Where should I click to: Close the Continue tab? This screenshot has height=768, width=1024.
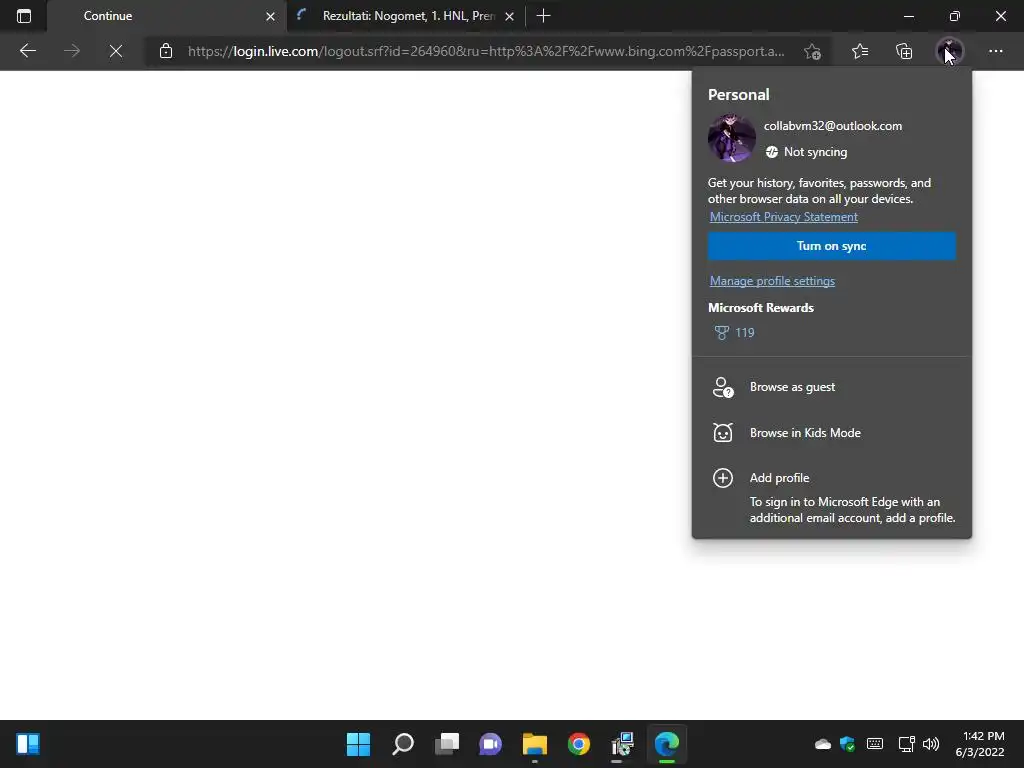click(x=270, y=16)
